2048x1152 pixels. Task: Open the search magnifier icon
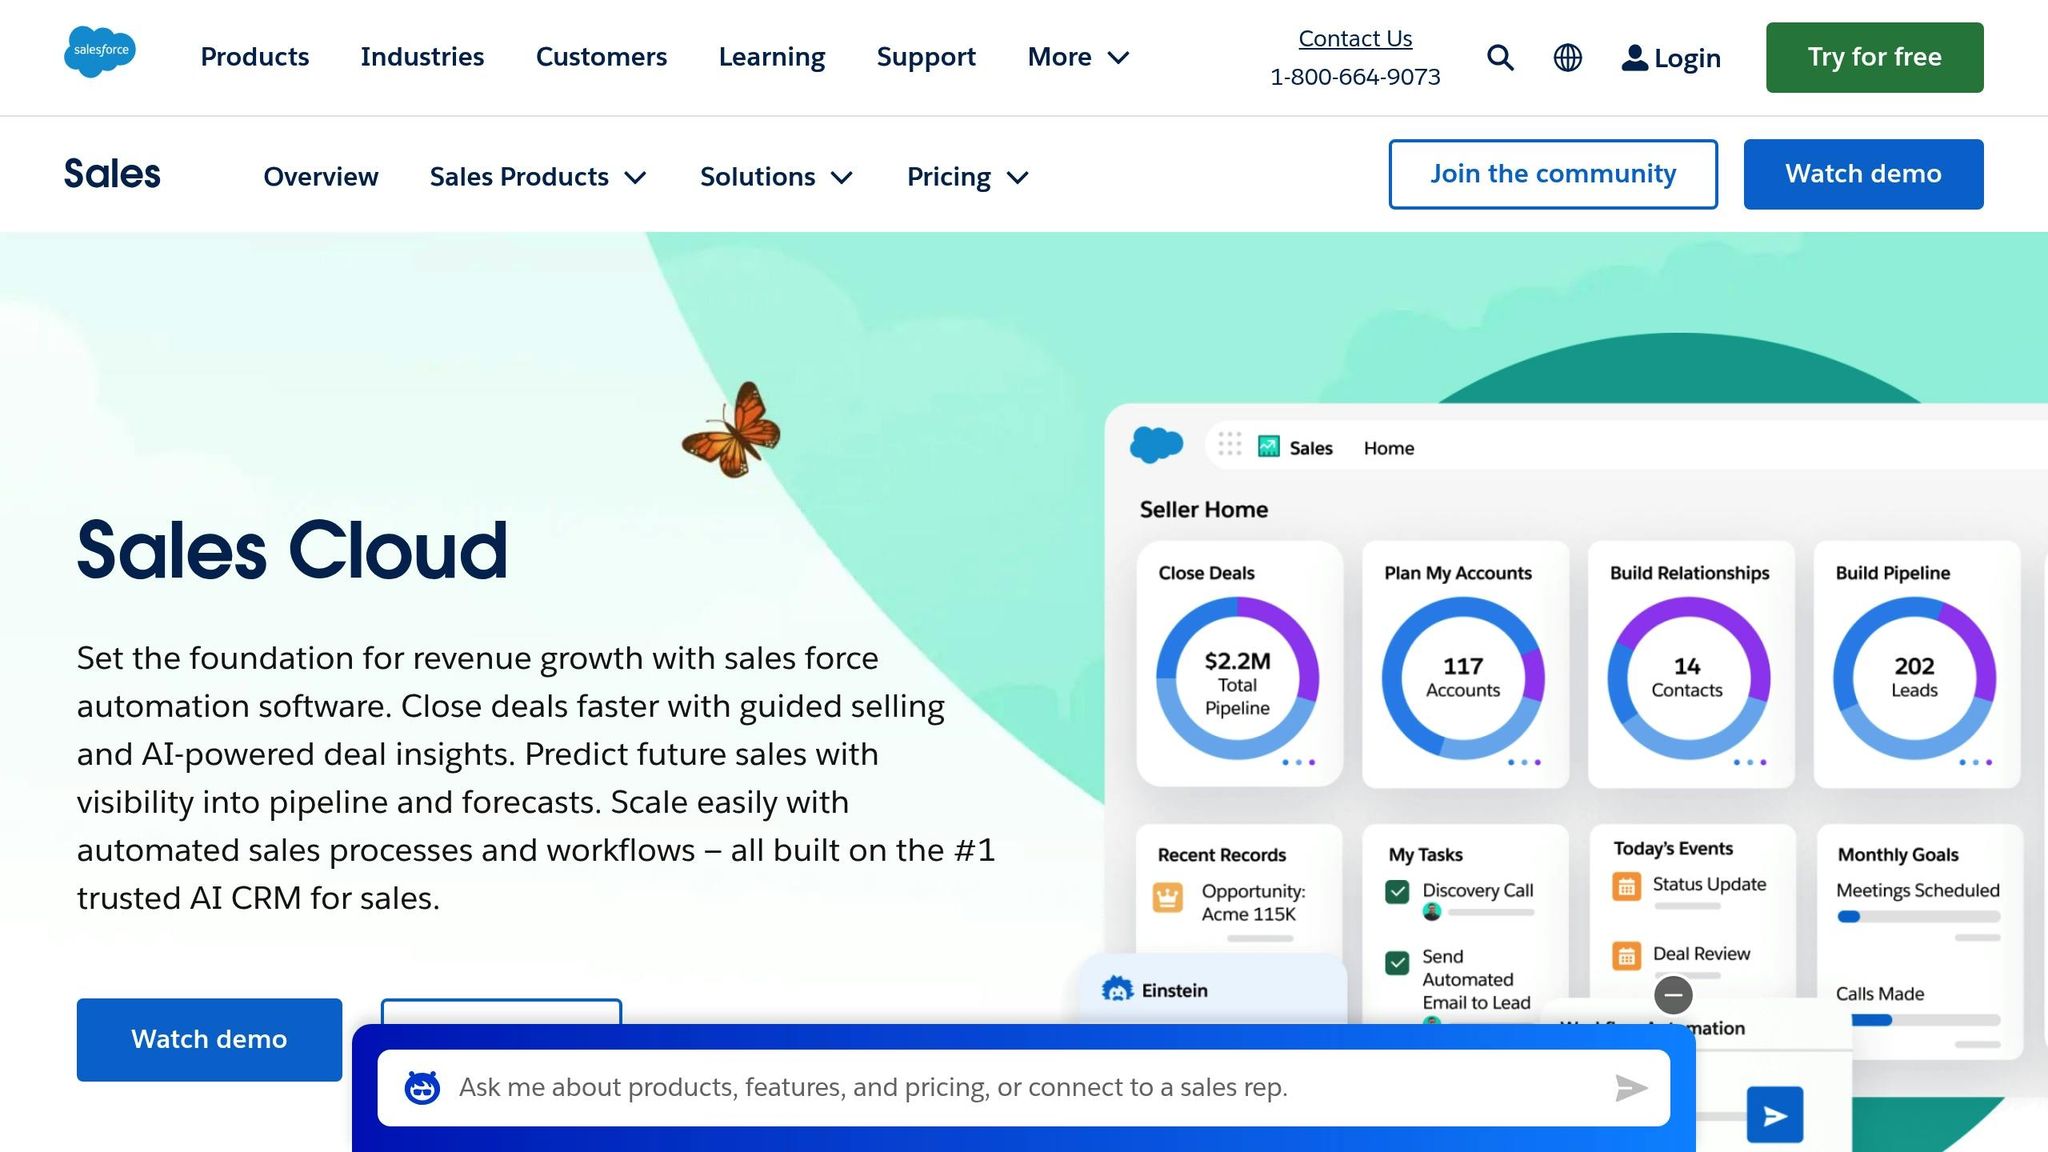[x=1500, y=58]
